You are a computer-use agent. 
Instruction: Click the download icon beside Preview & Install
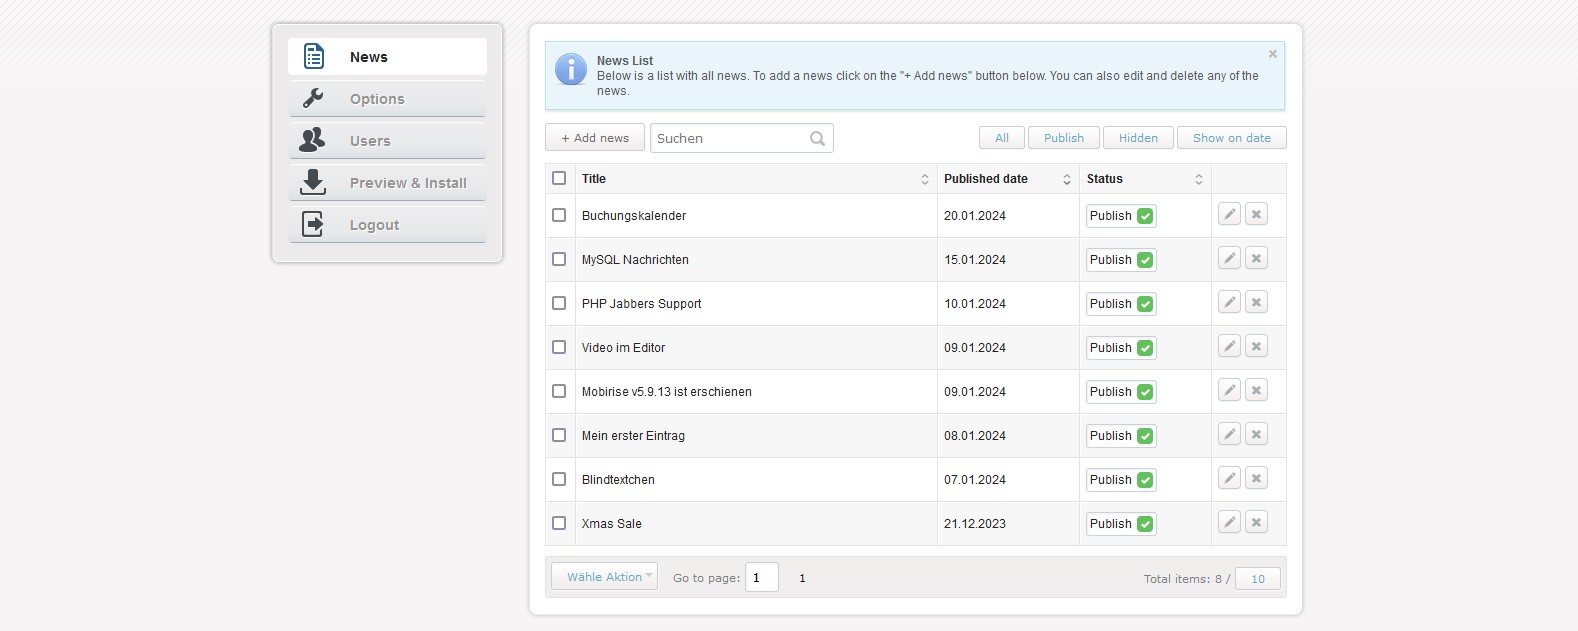click(x=313, y=182)
